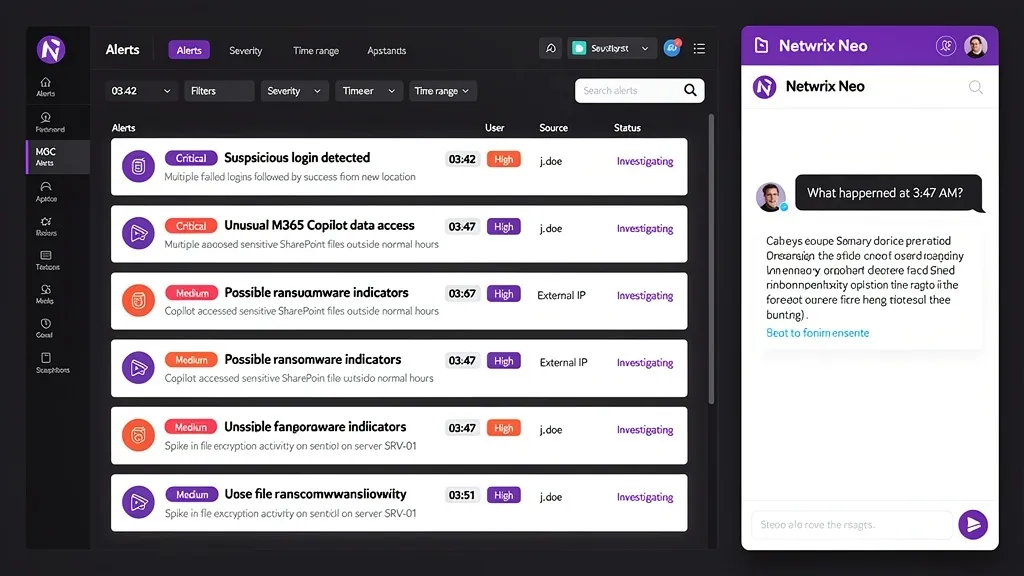Image resolution: width=1024 pixels, height=576 pixels.
Task: Open Alerts home icon in sidebar
Action: pos(46,86)
